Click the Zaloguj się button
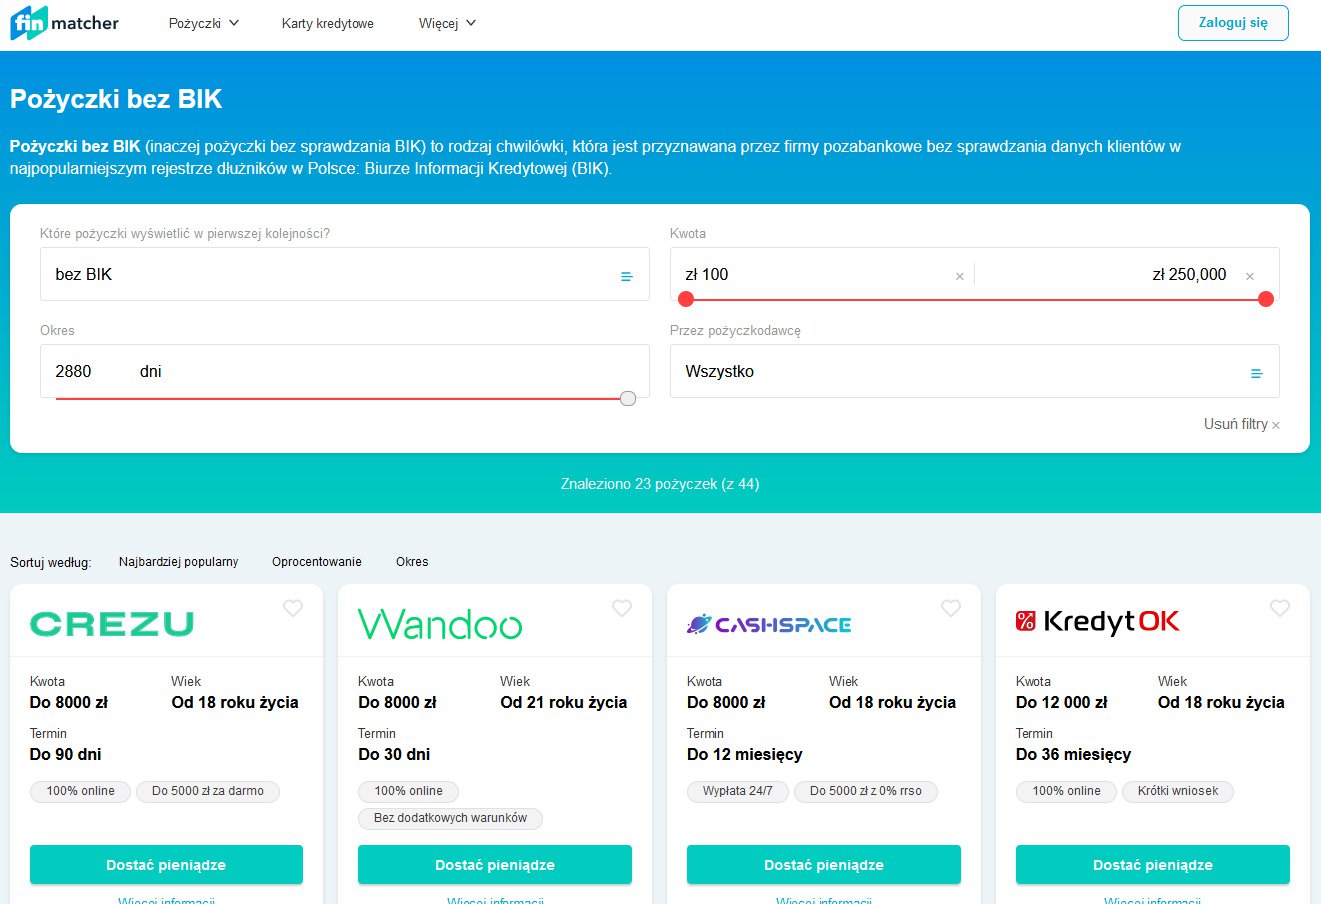The image size is (1321, 904). pos(1233,23)
